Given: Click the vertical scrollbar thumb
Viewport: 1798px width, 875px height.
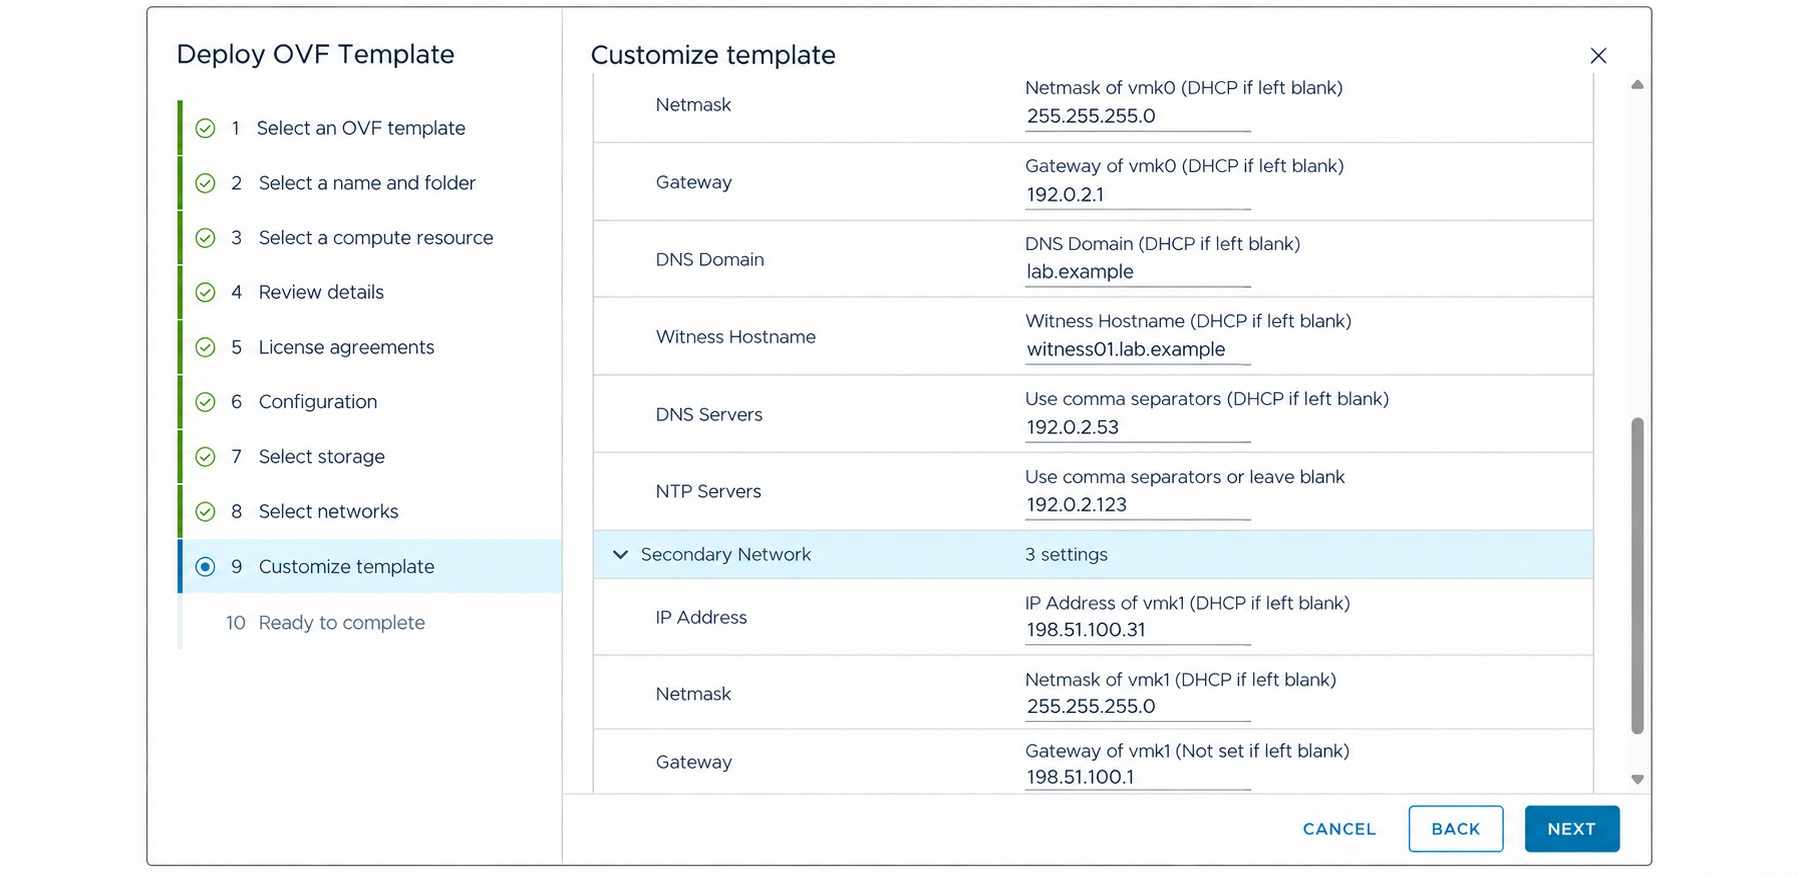Looking at the screenshot, I should tap(1637, 576).
